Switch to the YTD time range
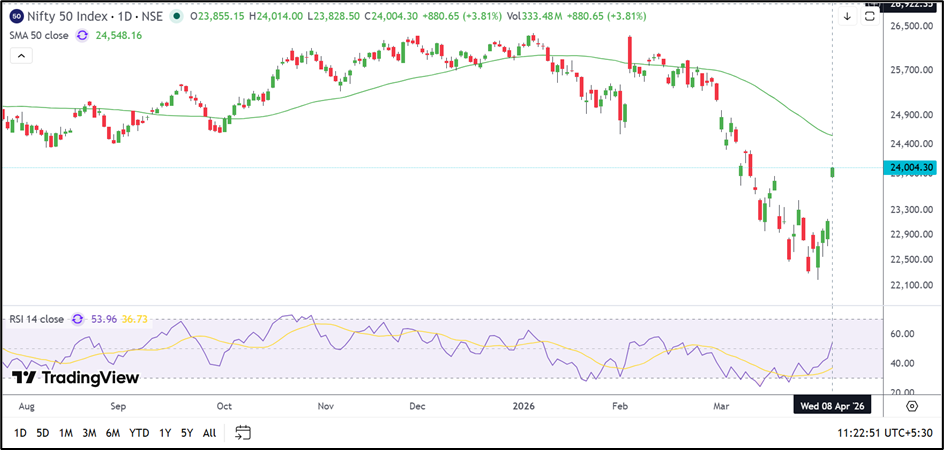 tap(139, 432)
